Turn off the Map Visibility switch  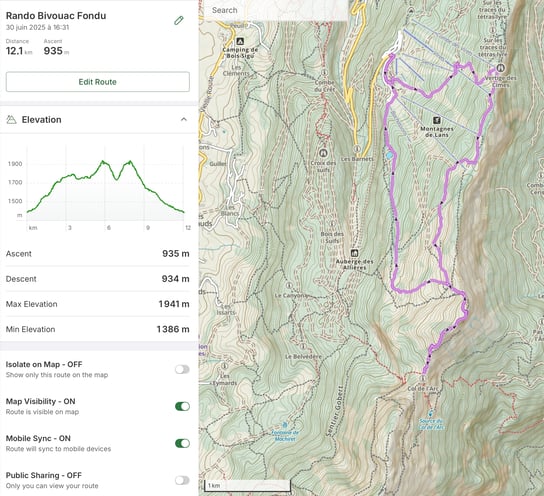pyautogui.click(x=182, y=406)
